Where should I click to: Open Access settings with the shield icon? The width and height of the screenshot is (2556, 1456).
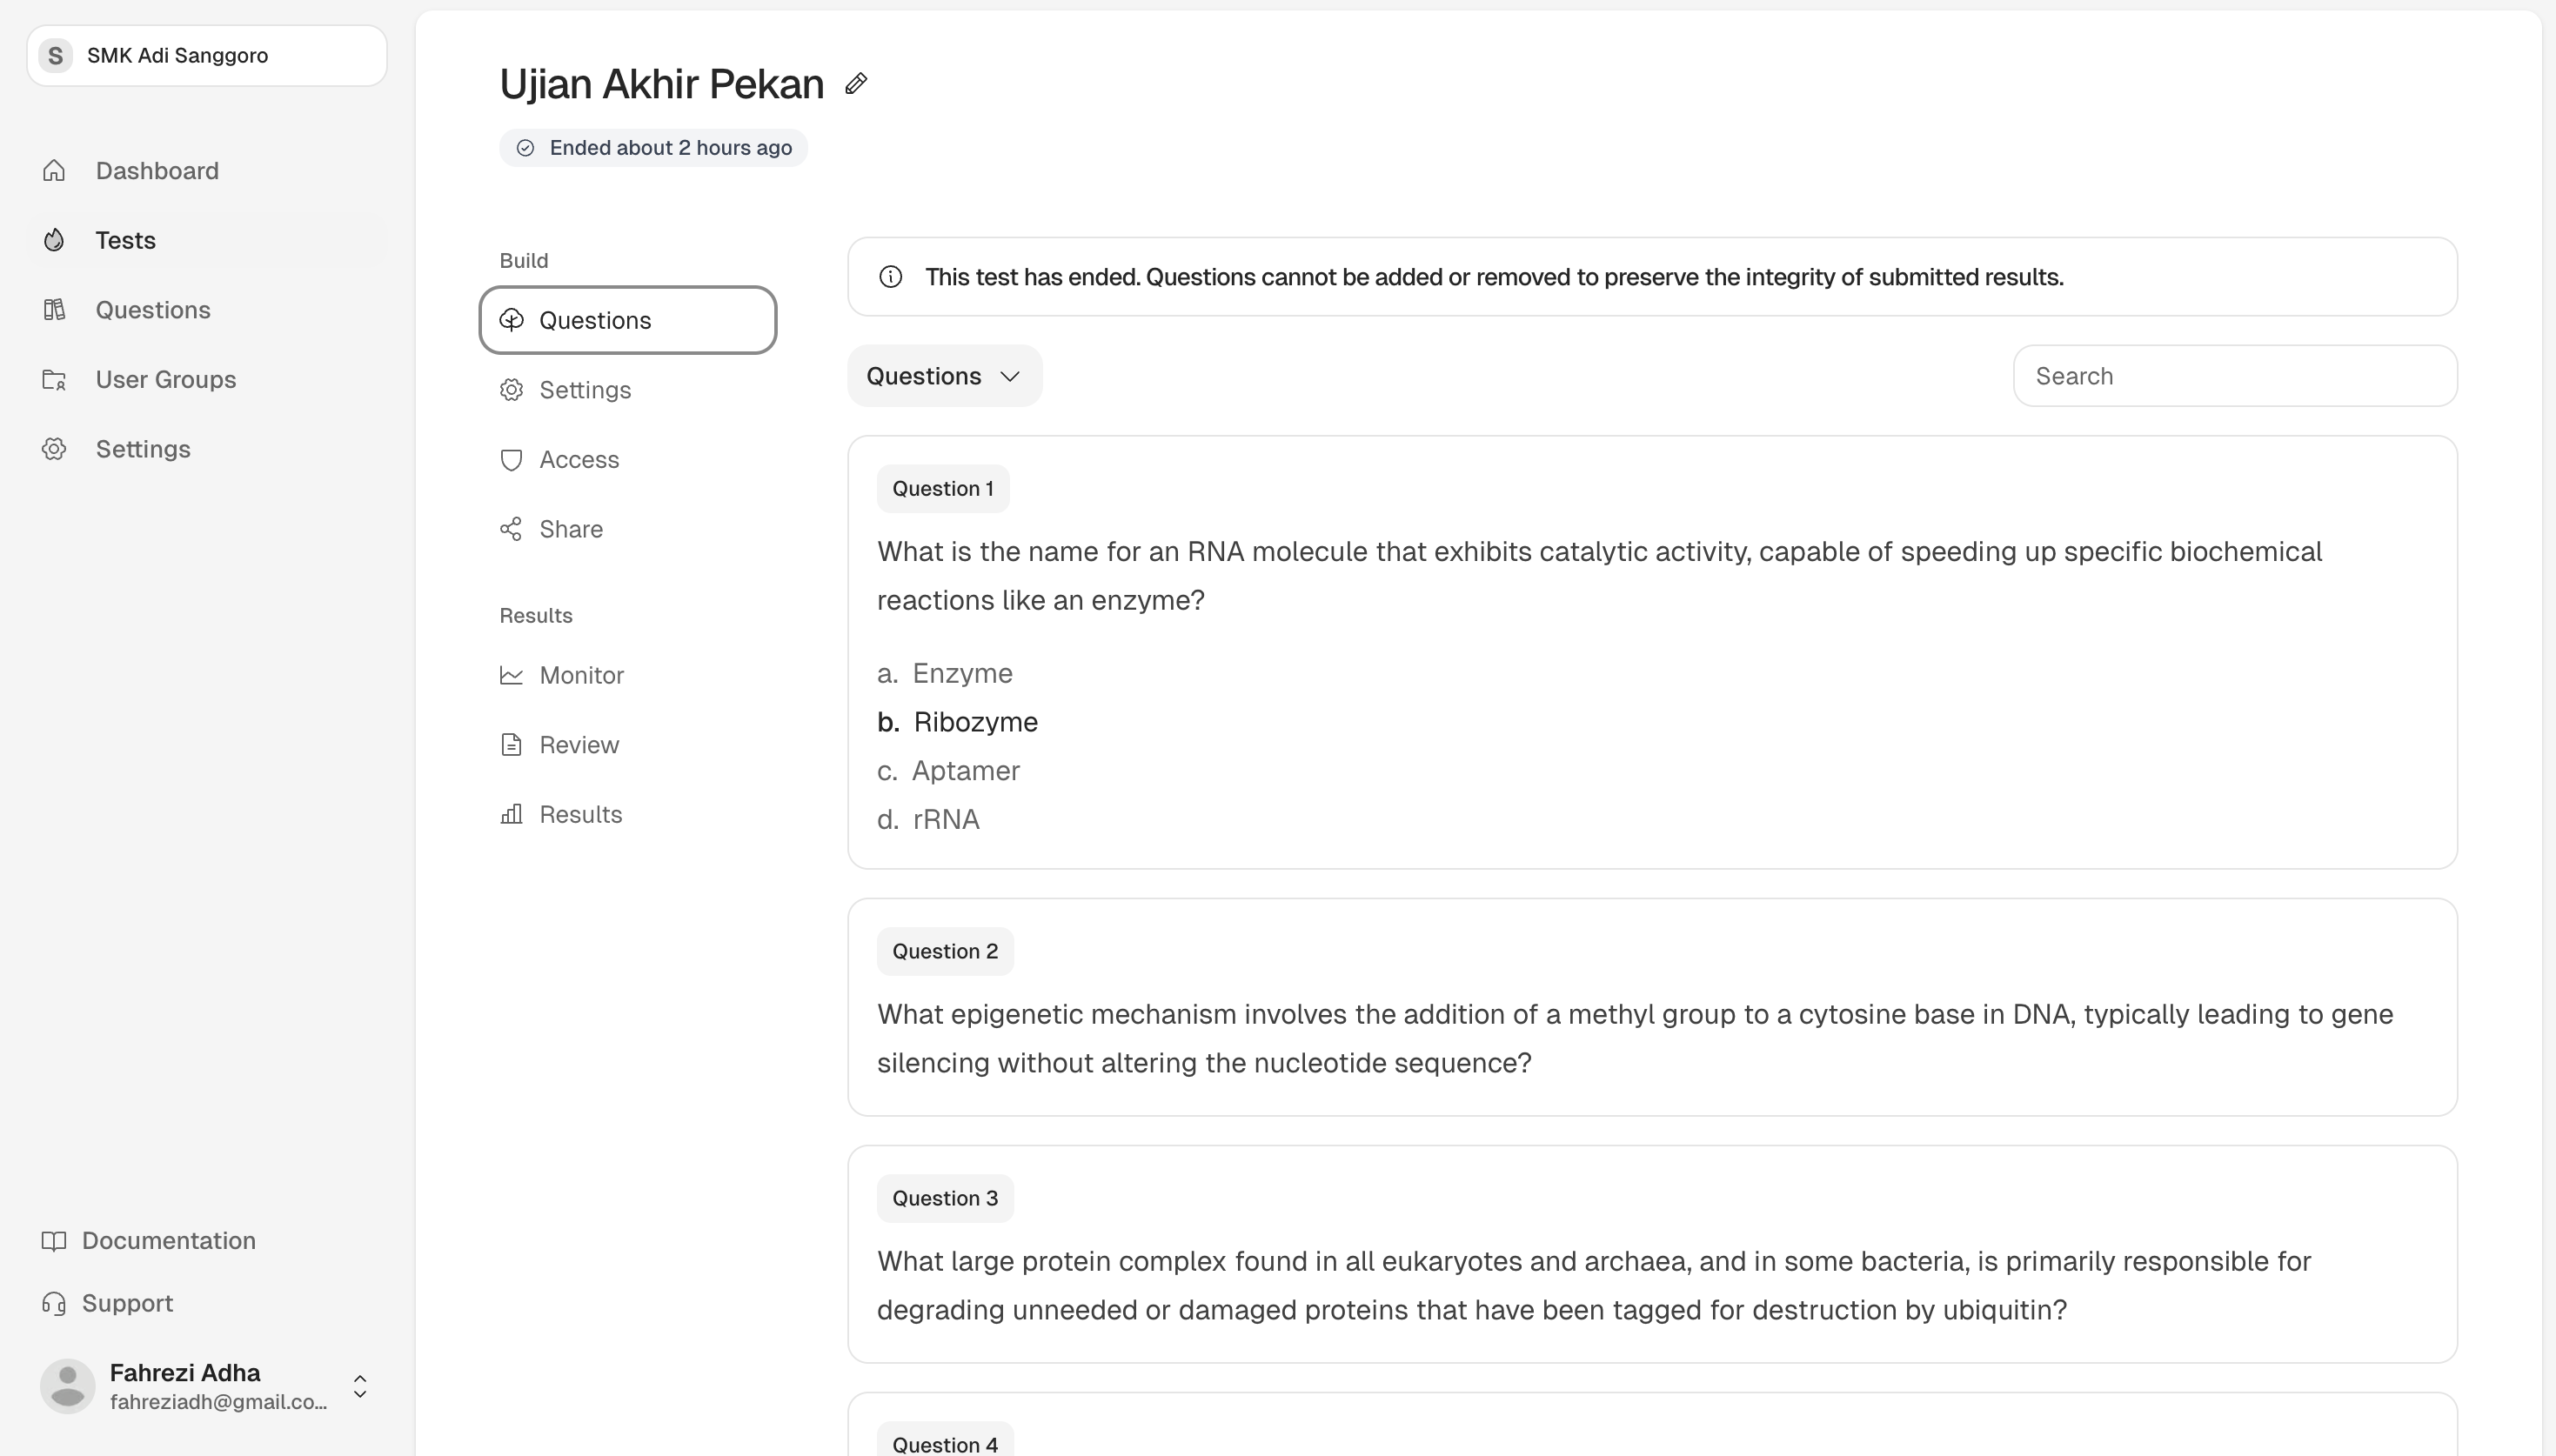[x=512, y=459]
